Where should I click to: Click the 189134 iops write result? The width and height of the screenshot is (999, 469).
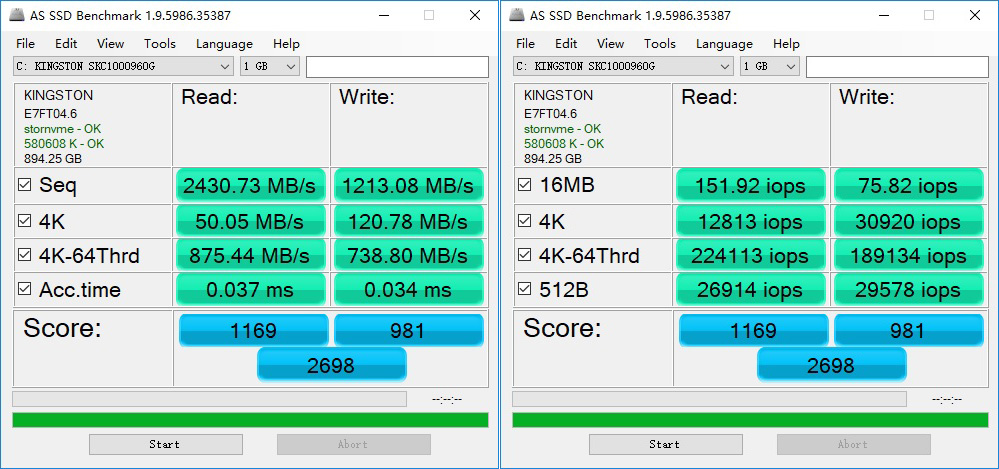click(909, 256)
